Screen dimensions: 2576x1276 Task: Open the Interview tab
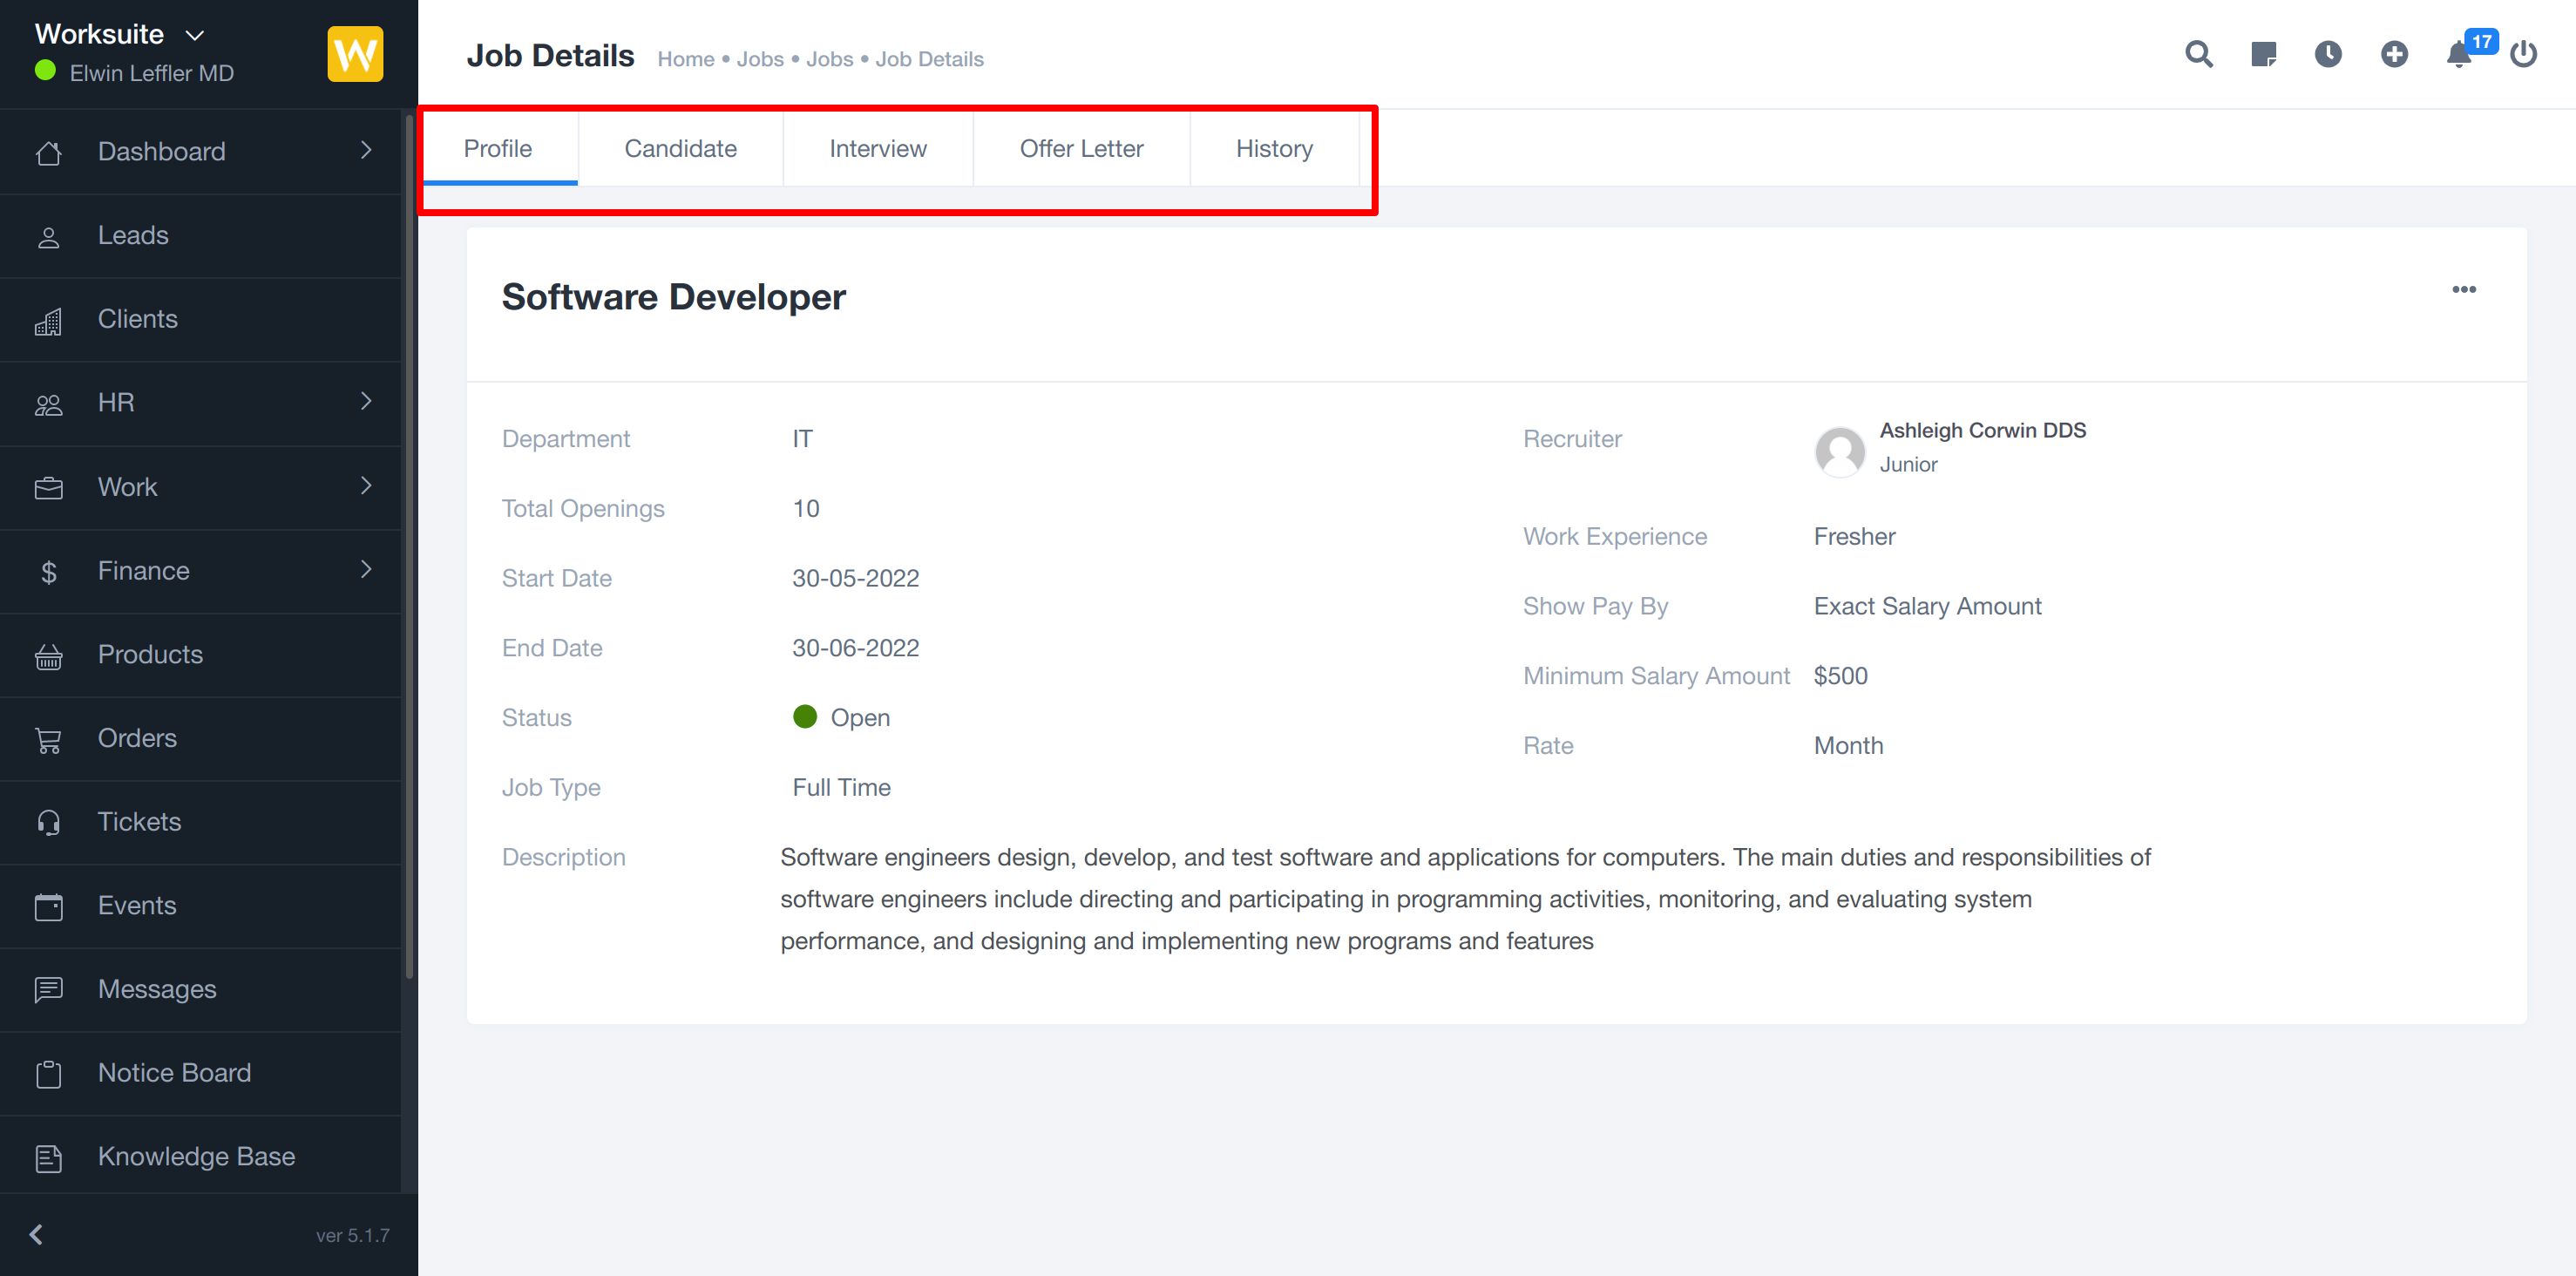pos(877,149)
